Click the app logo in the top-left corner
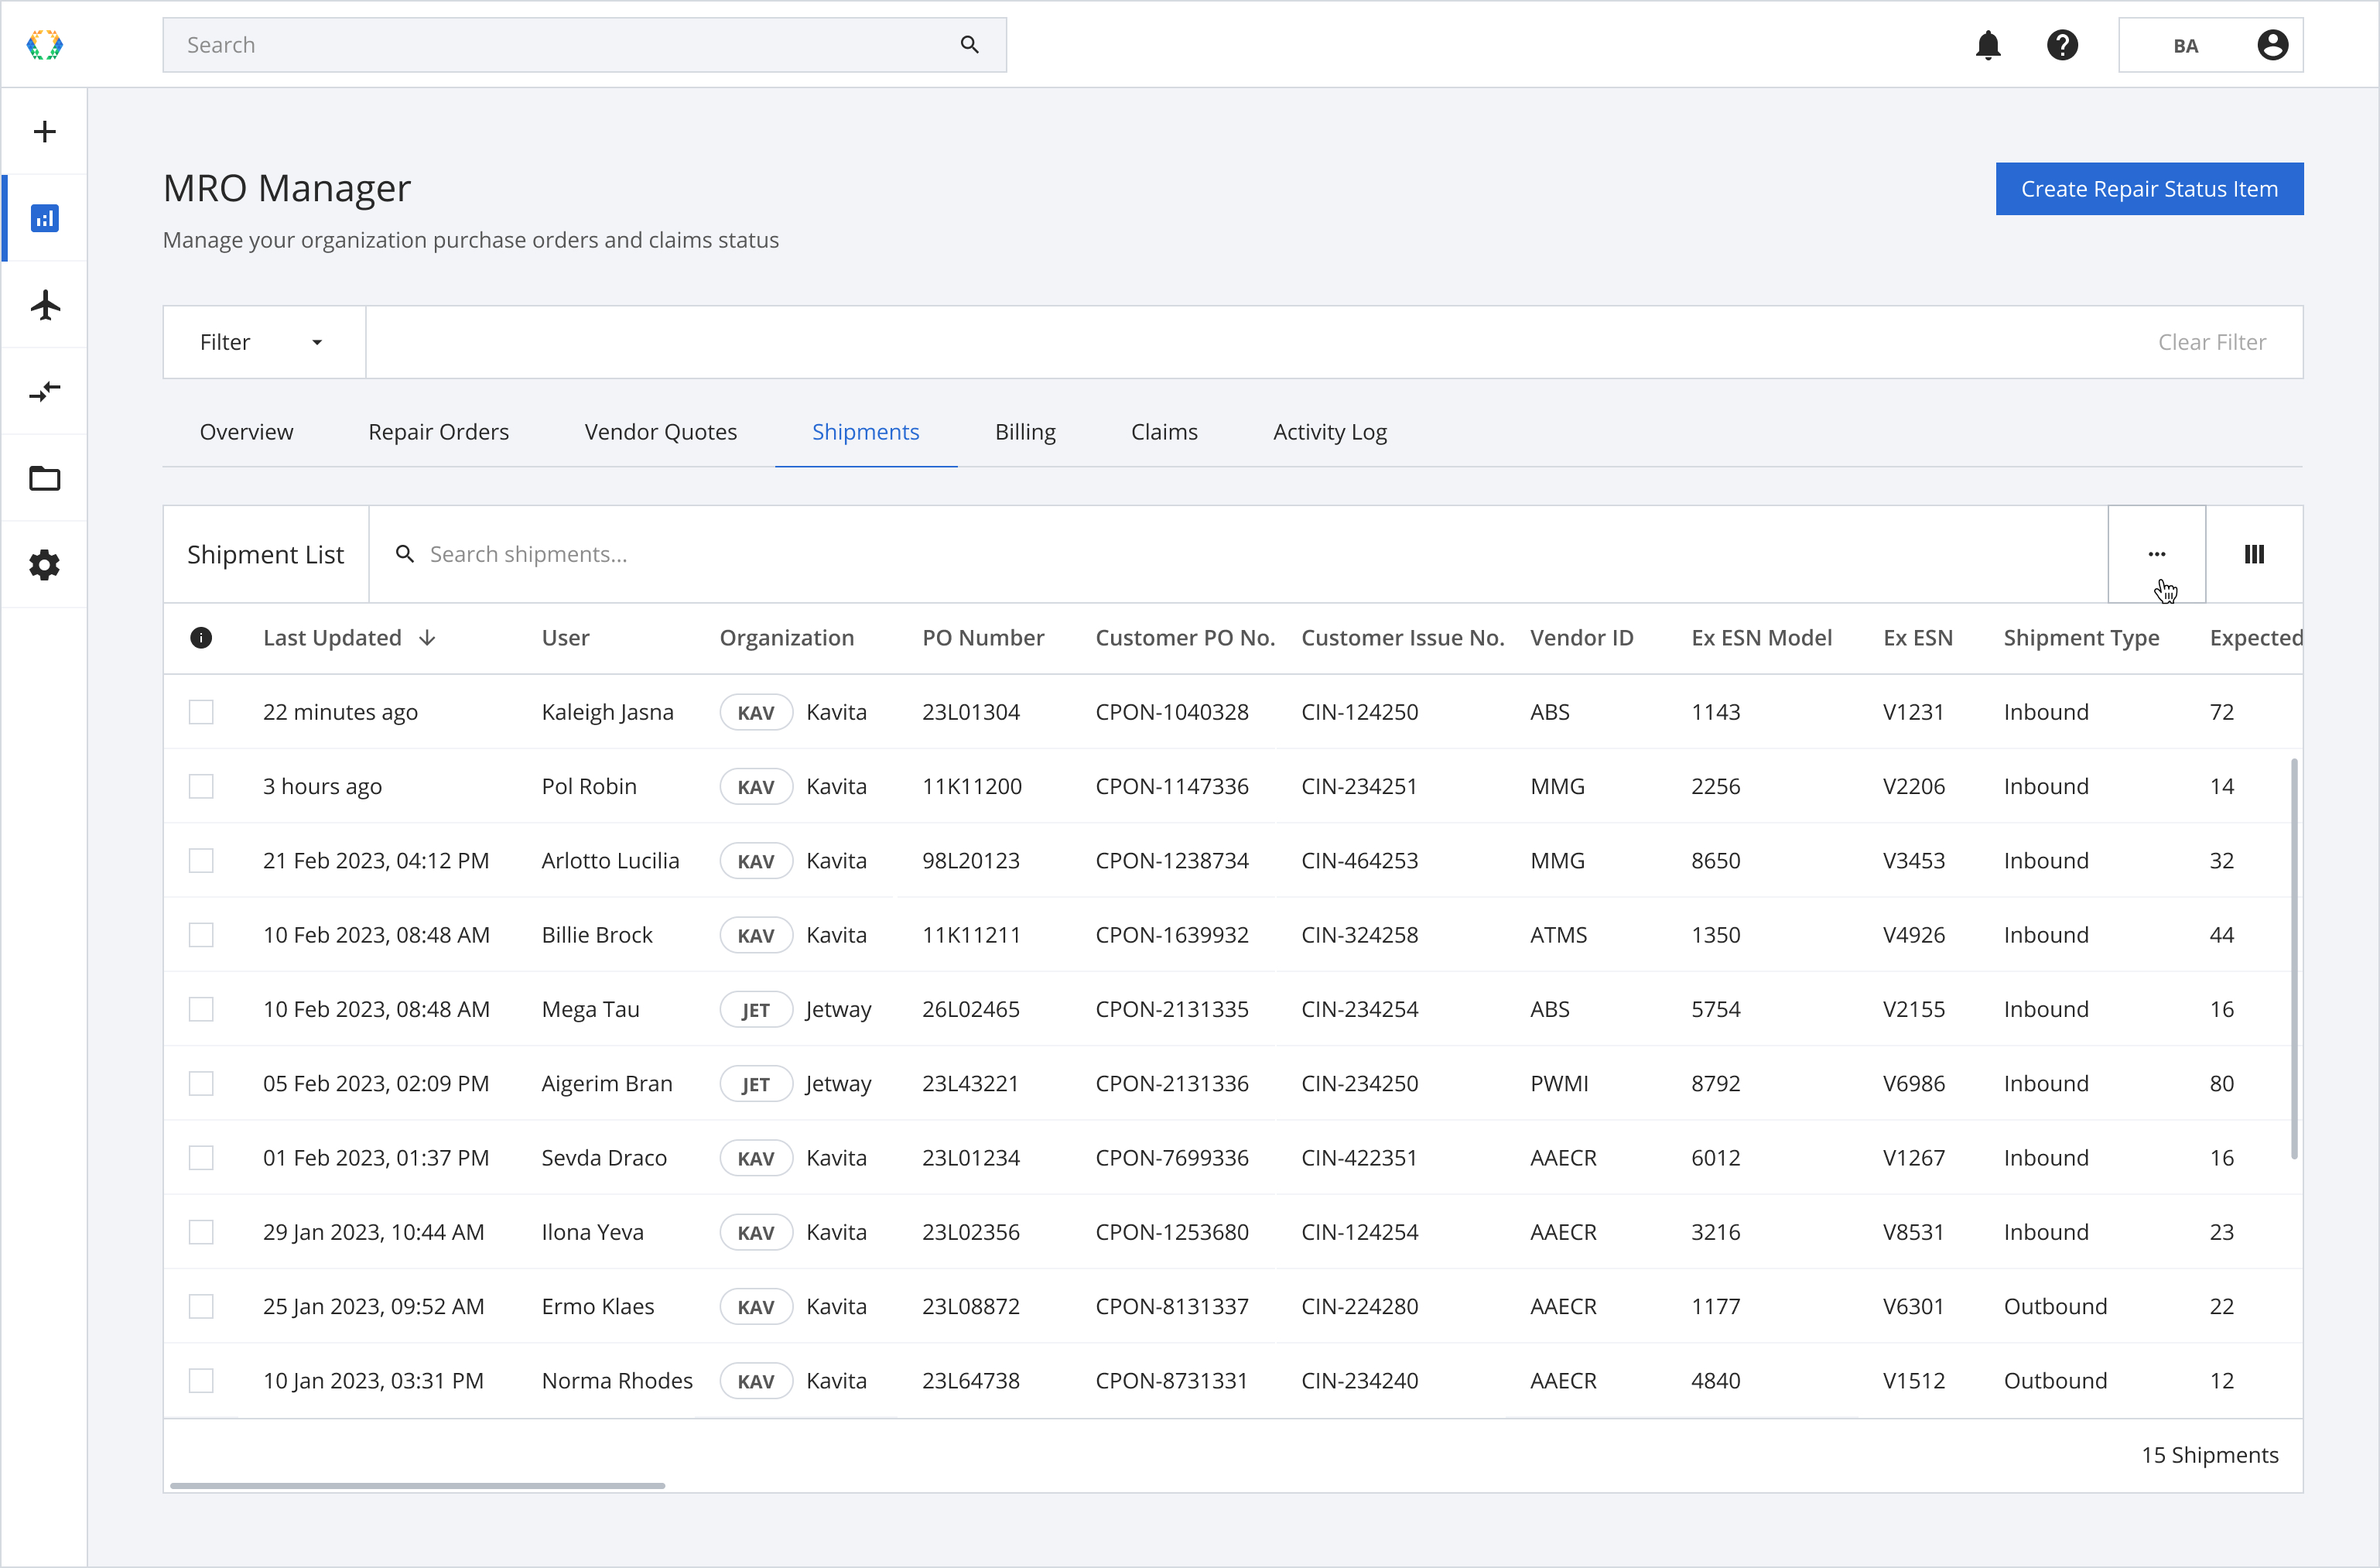The image size is (2380, 1568). coord(44,45)
